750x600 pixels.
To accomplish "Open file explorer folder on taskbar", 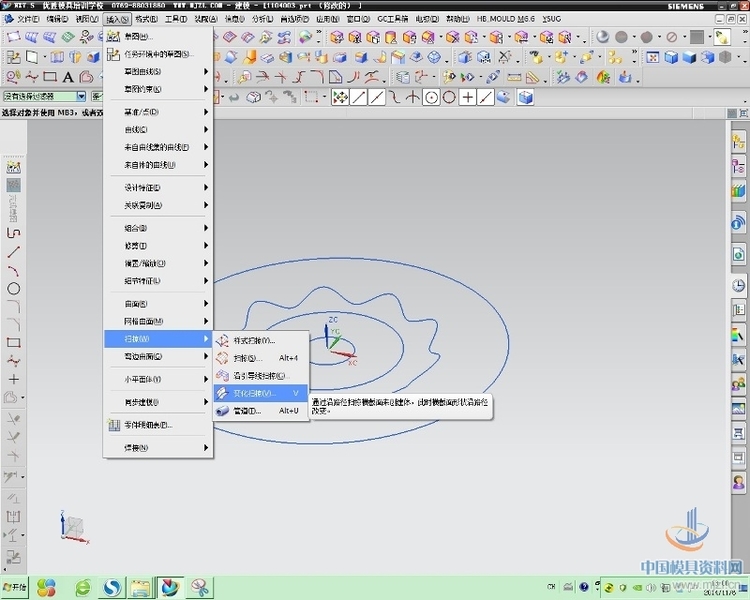I will pyautogui.click(x=140, y=588).
